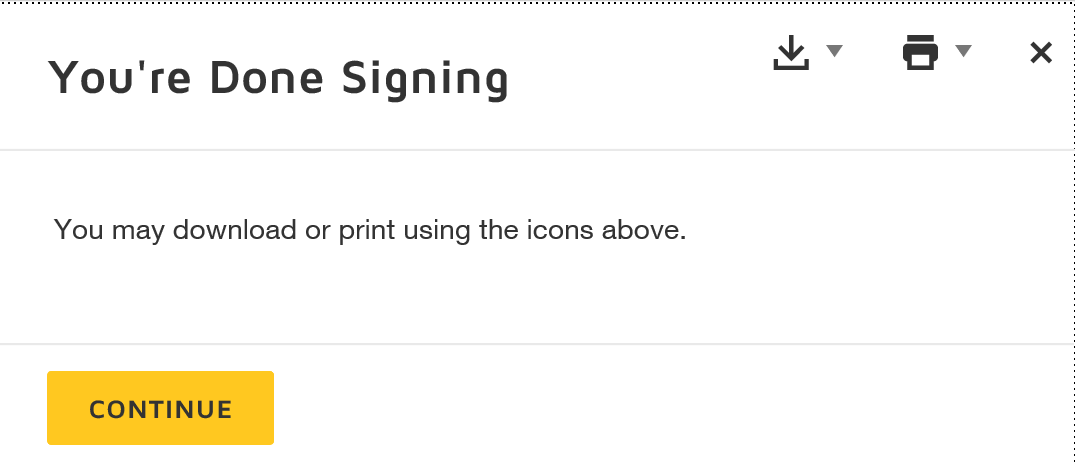1075x465 pixels.
Task: Click the download or print instruction text
Action: pos(370,230)
